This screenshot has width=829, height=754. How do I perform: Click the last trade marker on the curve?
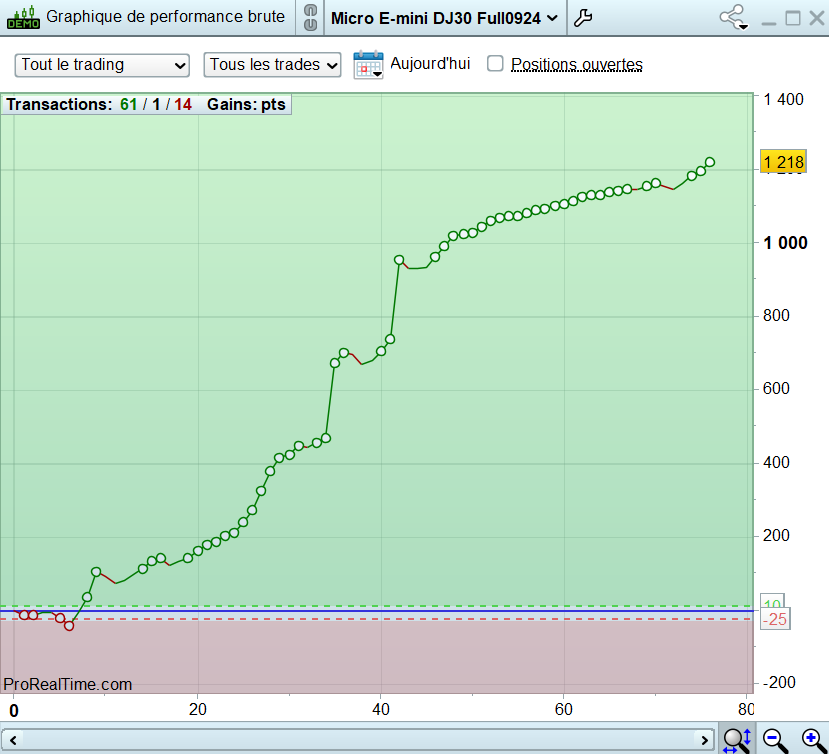point(710,162)
